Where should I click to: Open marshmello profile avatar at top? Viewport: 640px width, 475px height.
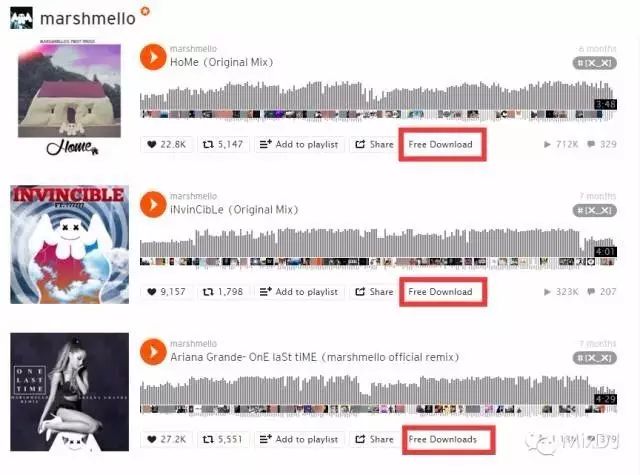click(21, 18)
